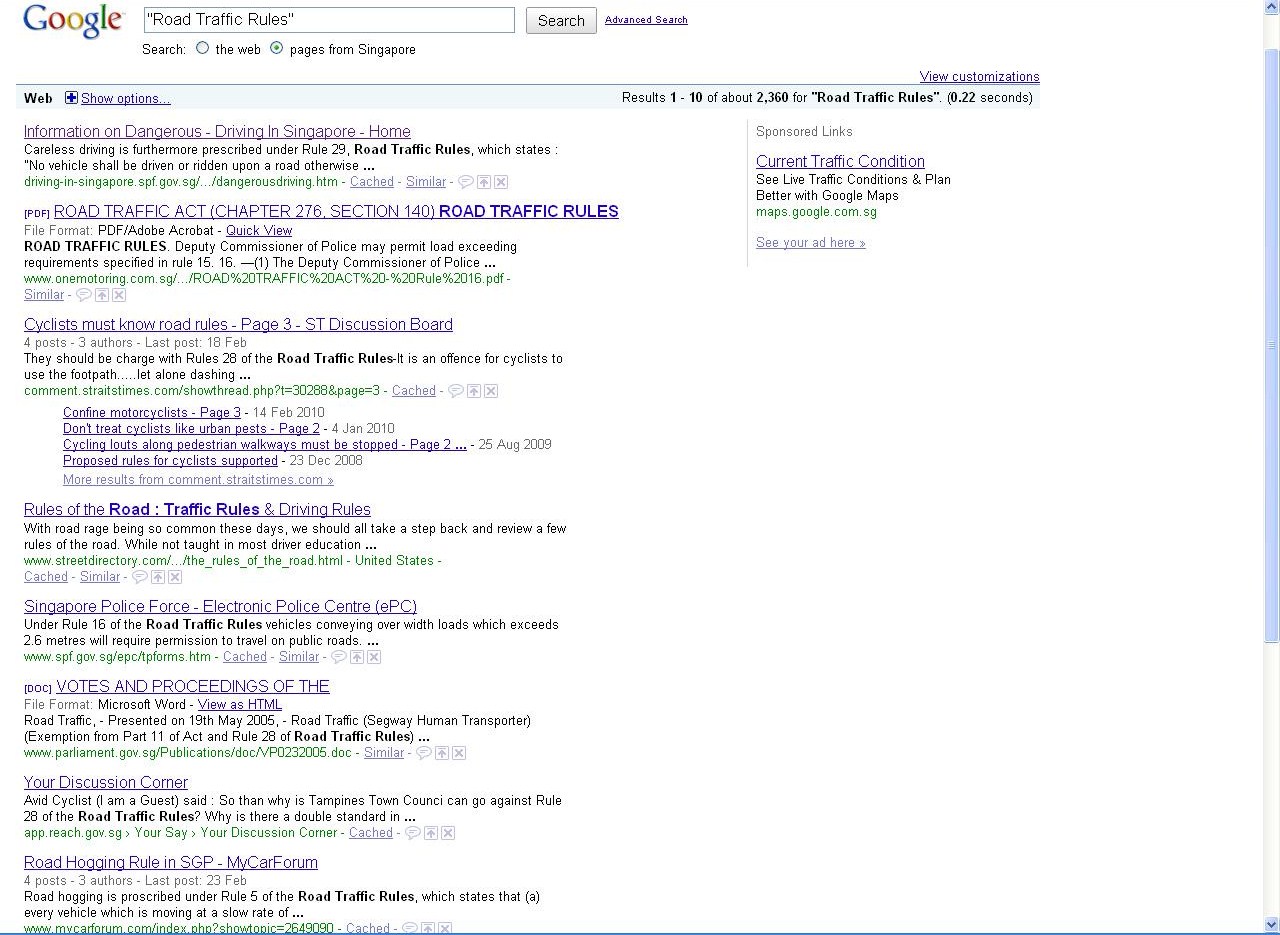Remove the onemotoring.com.sg PDF result

pyautogui.click(x=119, y=295)
